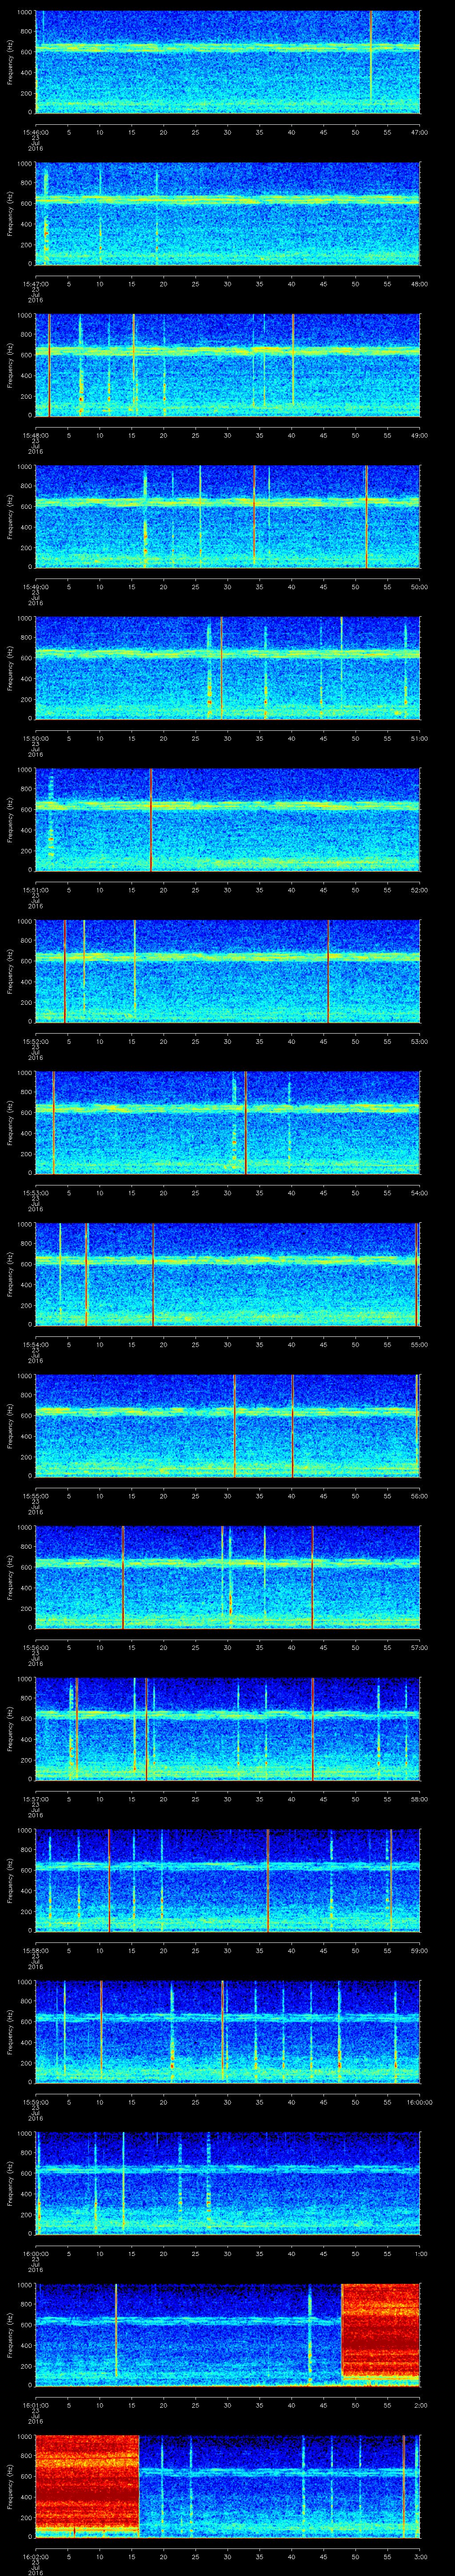Select the spectrogram panel starting at 15:46:00
The width and height of the screenshot is (455, 2576).
pyautogui.click(x=227, y=62)
